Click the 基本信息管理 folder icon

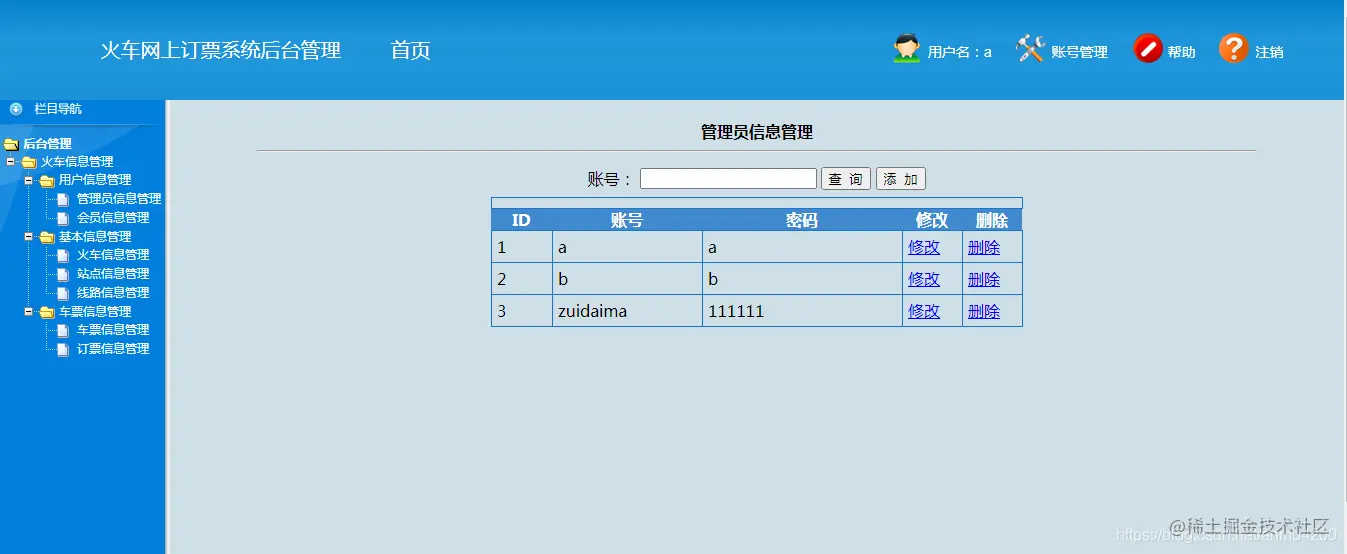coord(47,238)
